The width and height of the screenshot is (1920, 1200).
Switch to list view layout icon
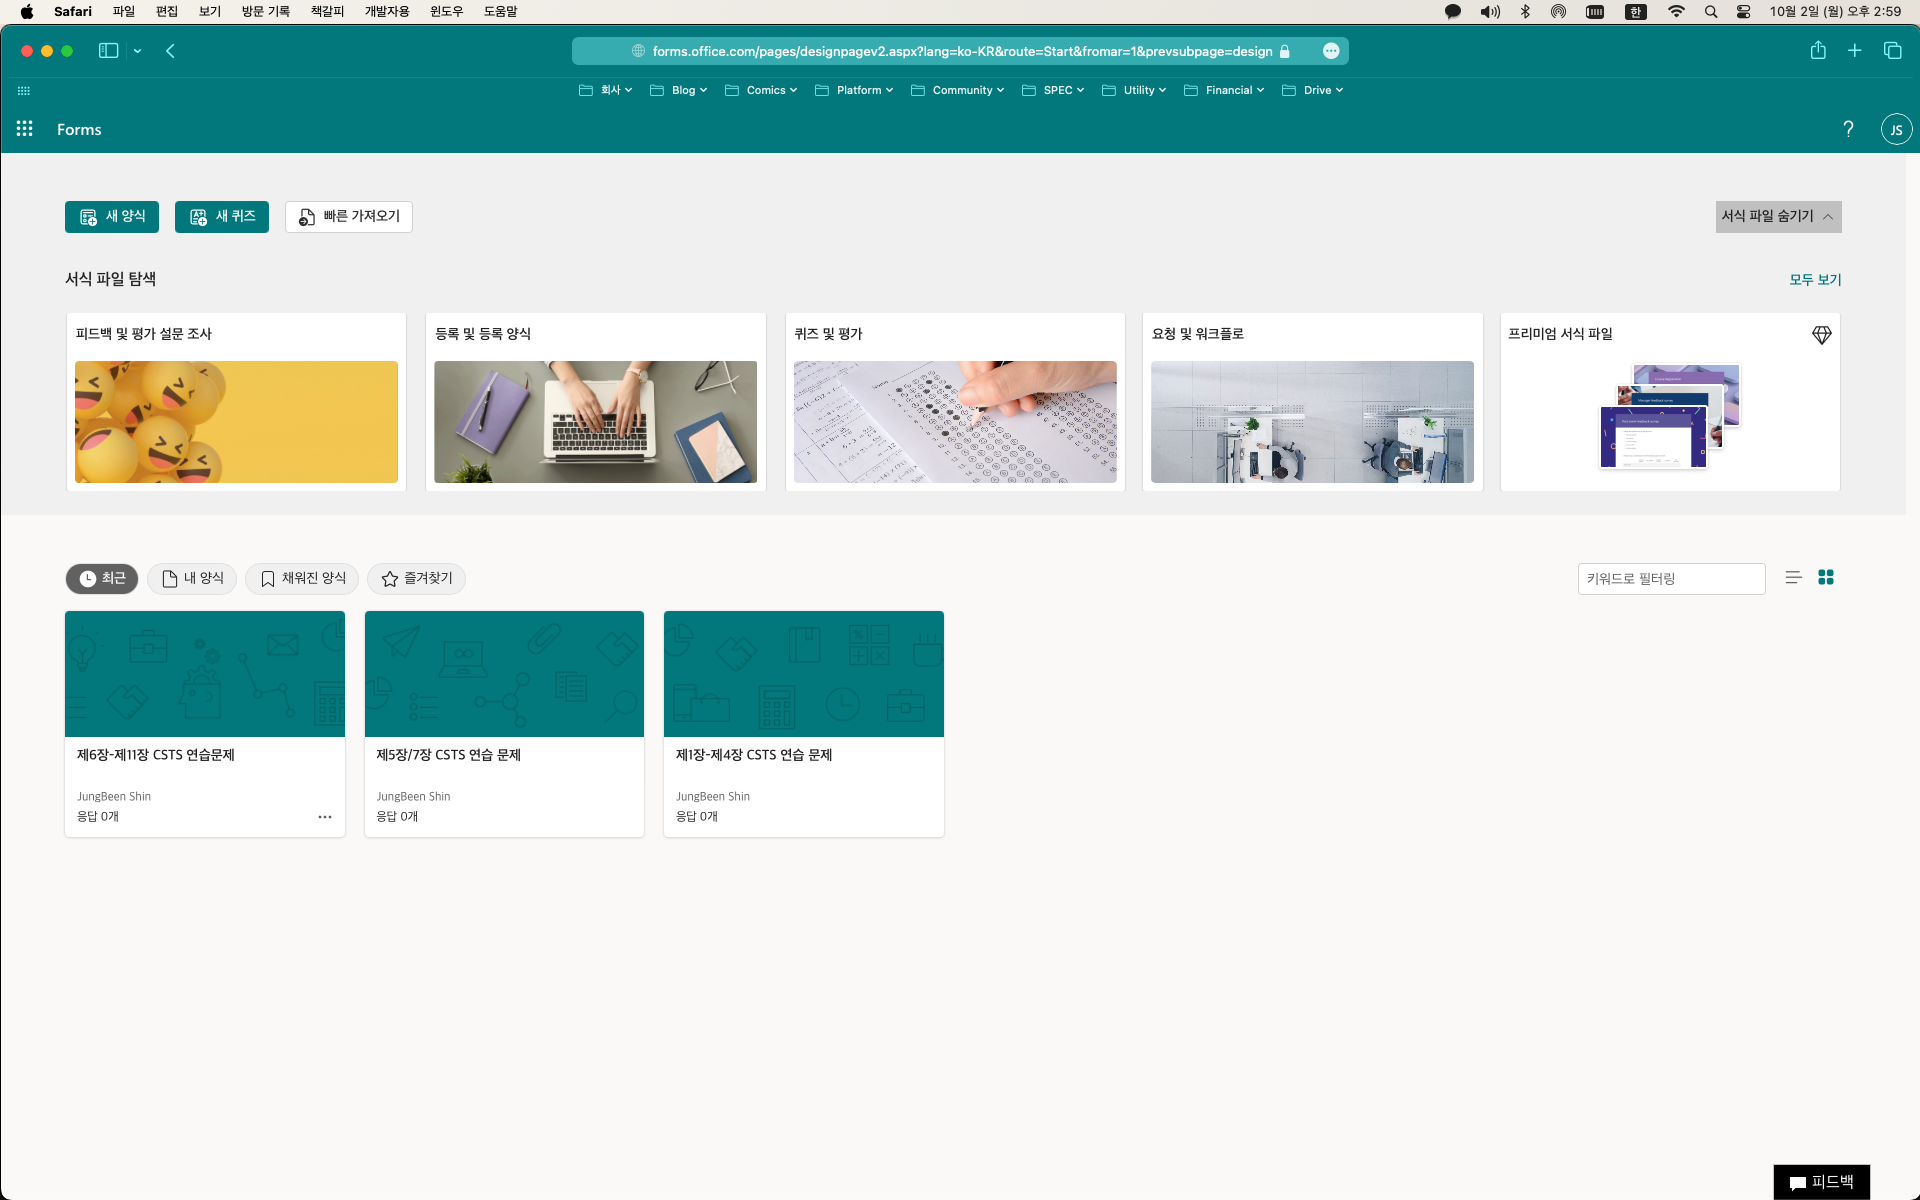pyautogui.click(x=1793, y=578)
